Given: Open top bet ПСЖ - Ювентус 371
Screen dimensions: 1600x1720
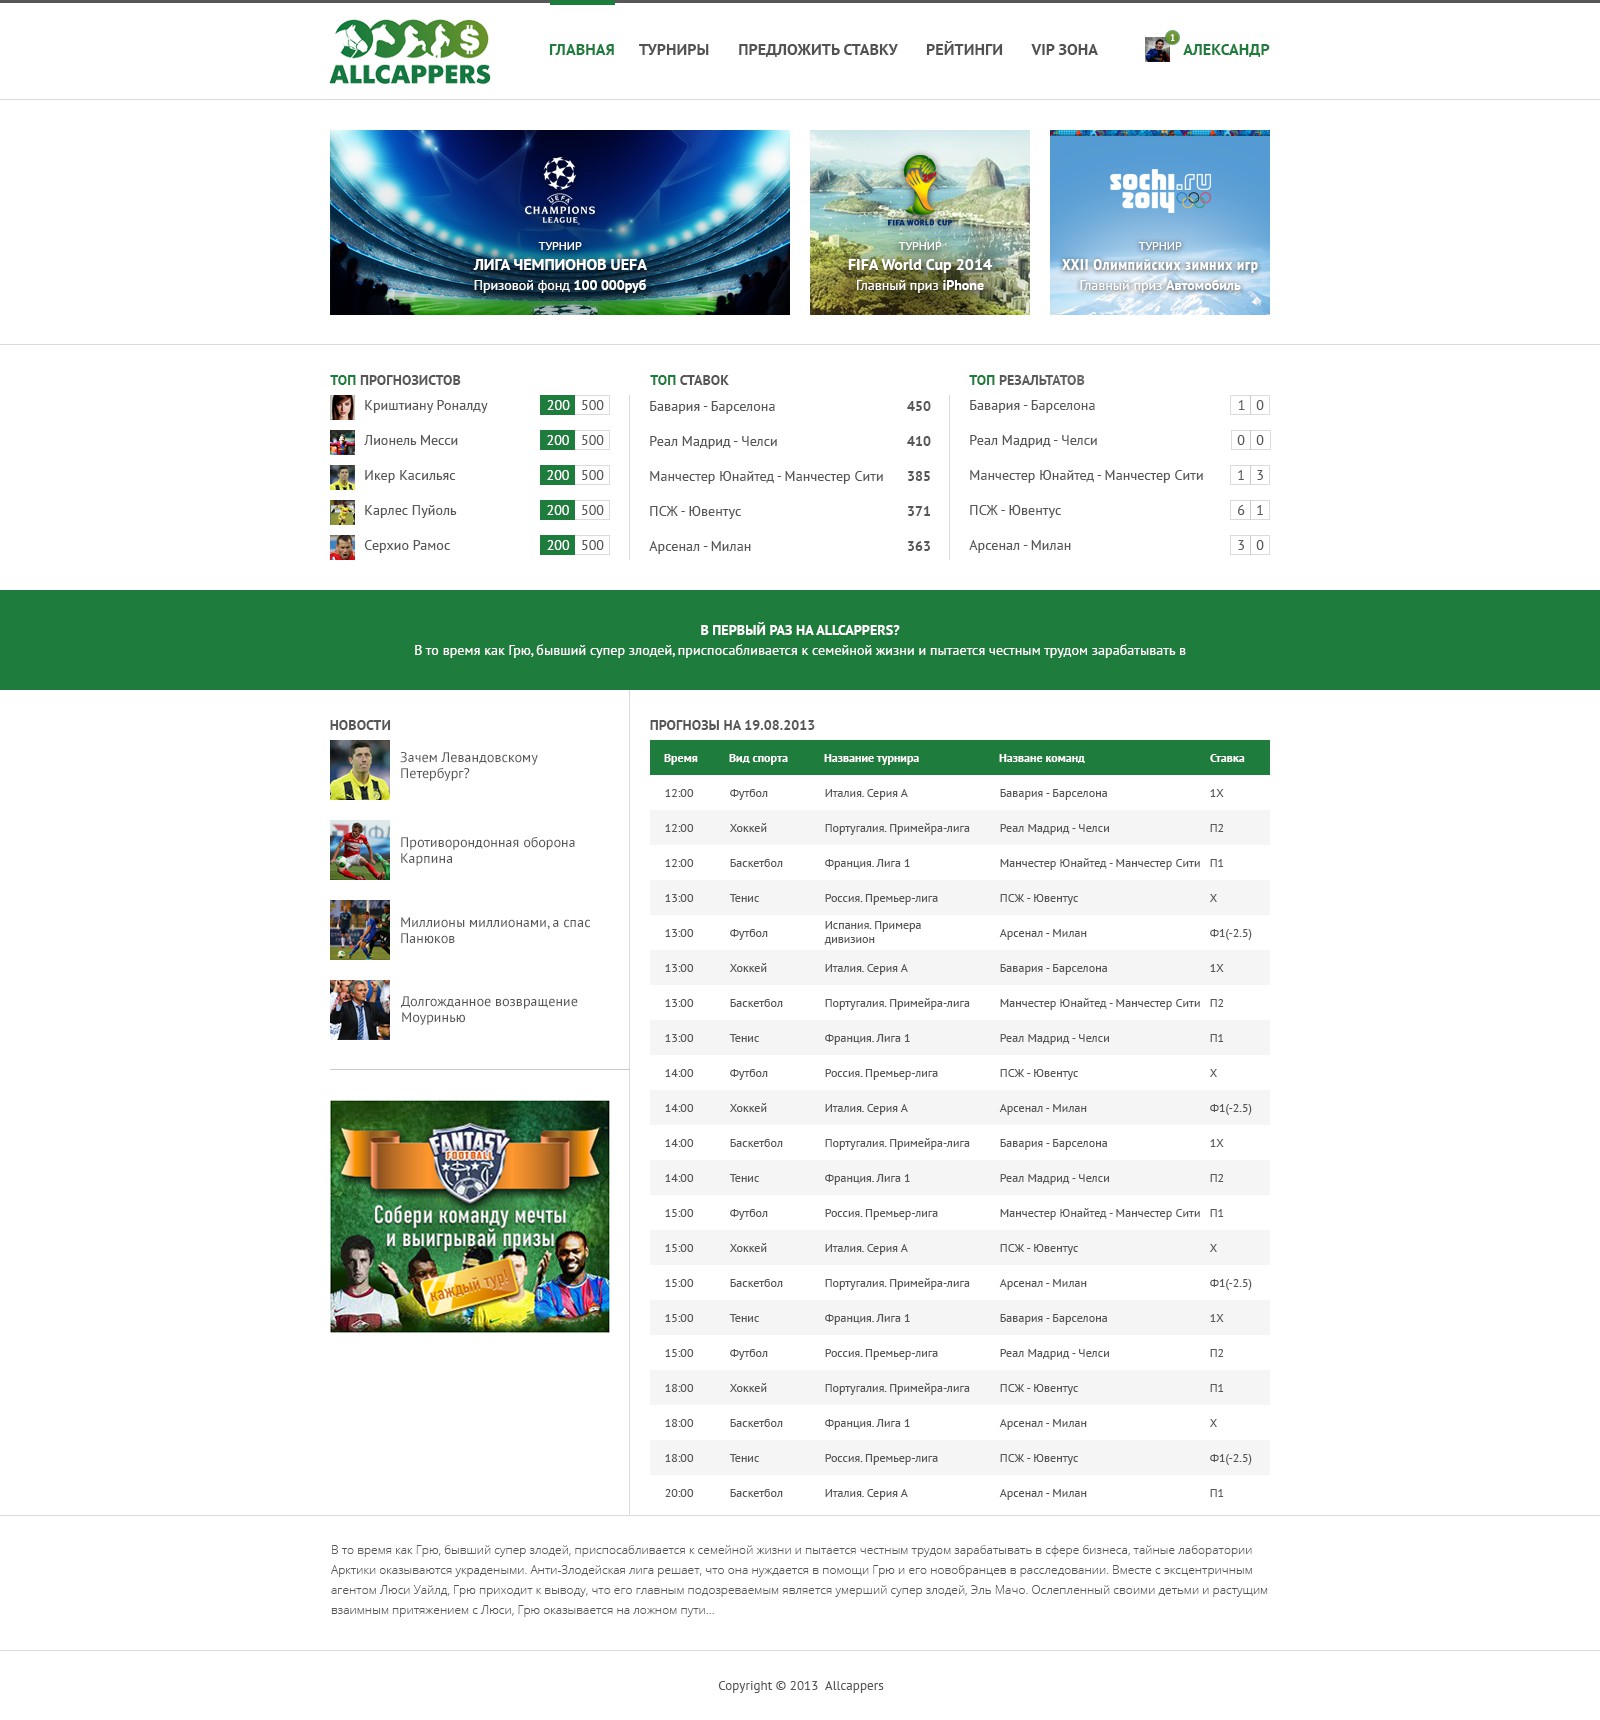Looking at the screenshot, I should pyautogui.click(x=790, y=511).
